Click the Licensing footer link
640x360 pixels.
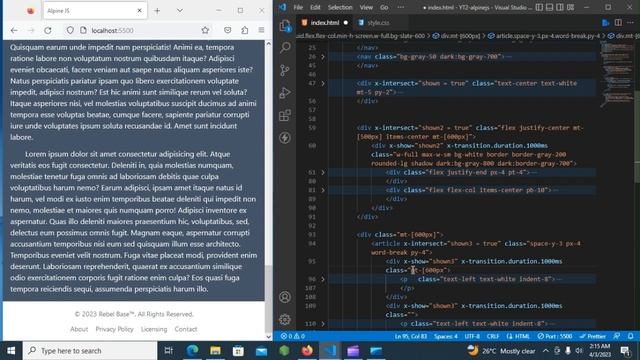point(154,329)
